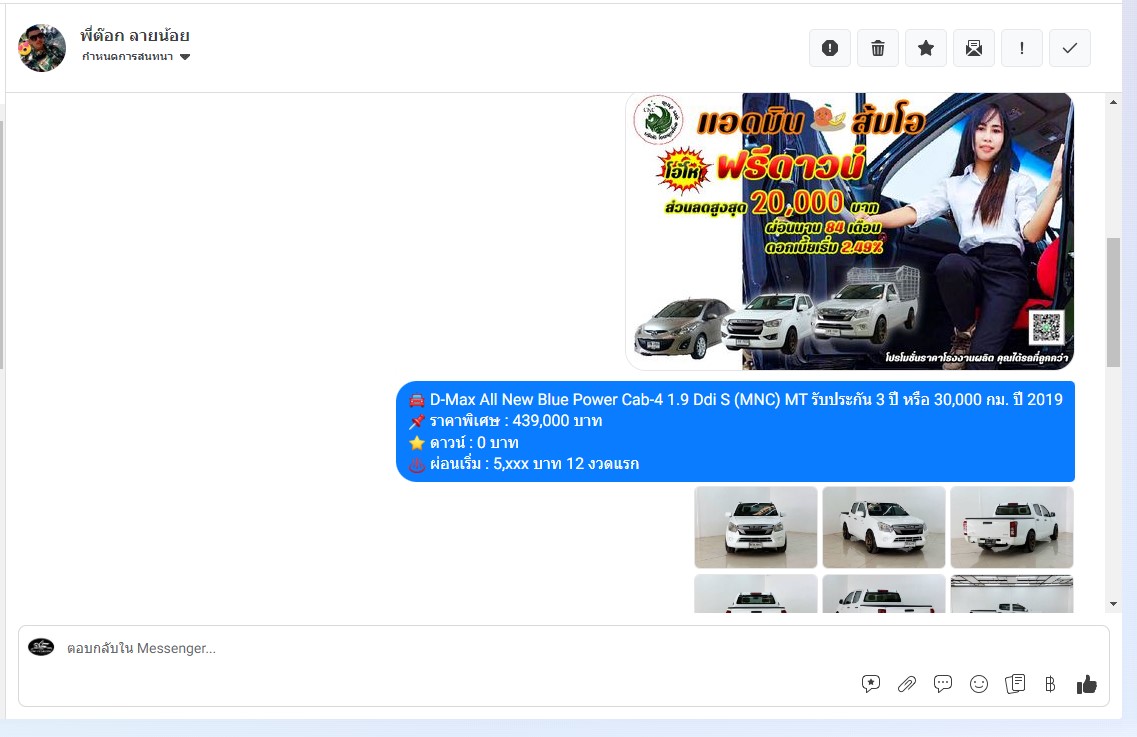Open rear-side white pickup photo
This screenshot has width=1137, height=737.
click(x=1012, y=527)
